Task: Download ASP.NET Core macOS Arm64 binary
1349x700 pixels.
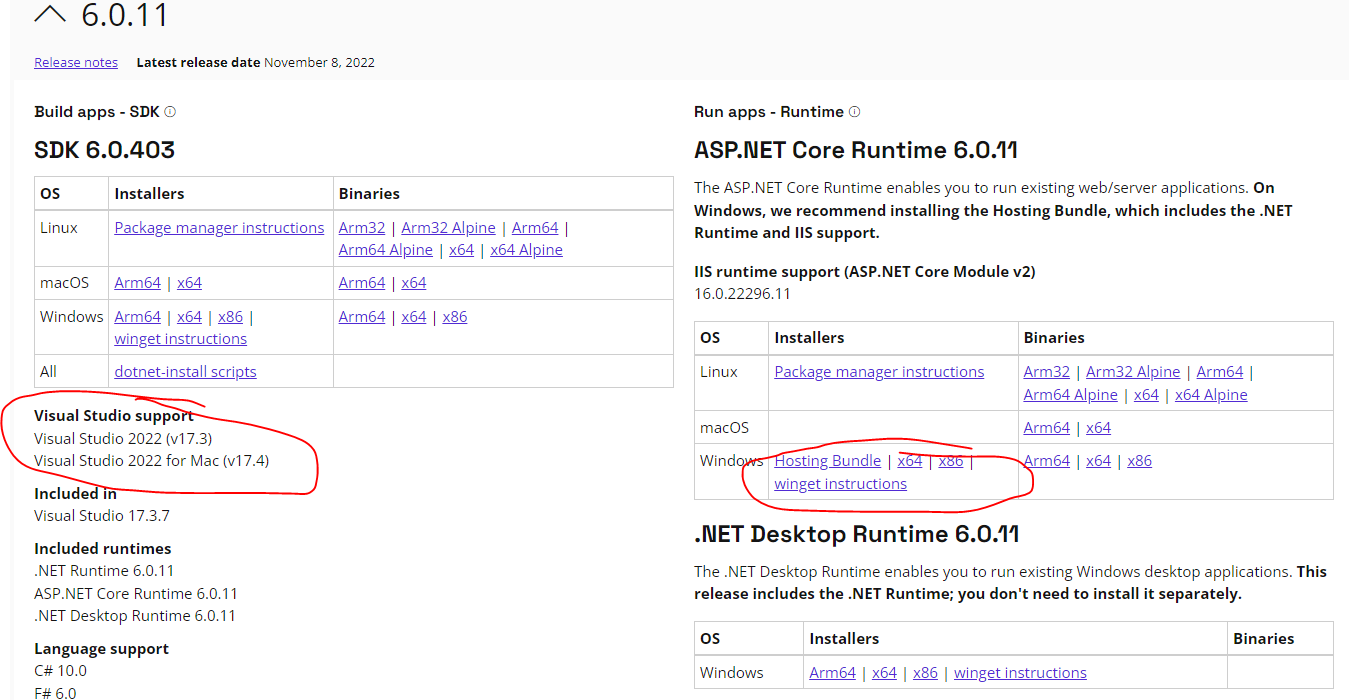Action: [1046, 428]
